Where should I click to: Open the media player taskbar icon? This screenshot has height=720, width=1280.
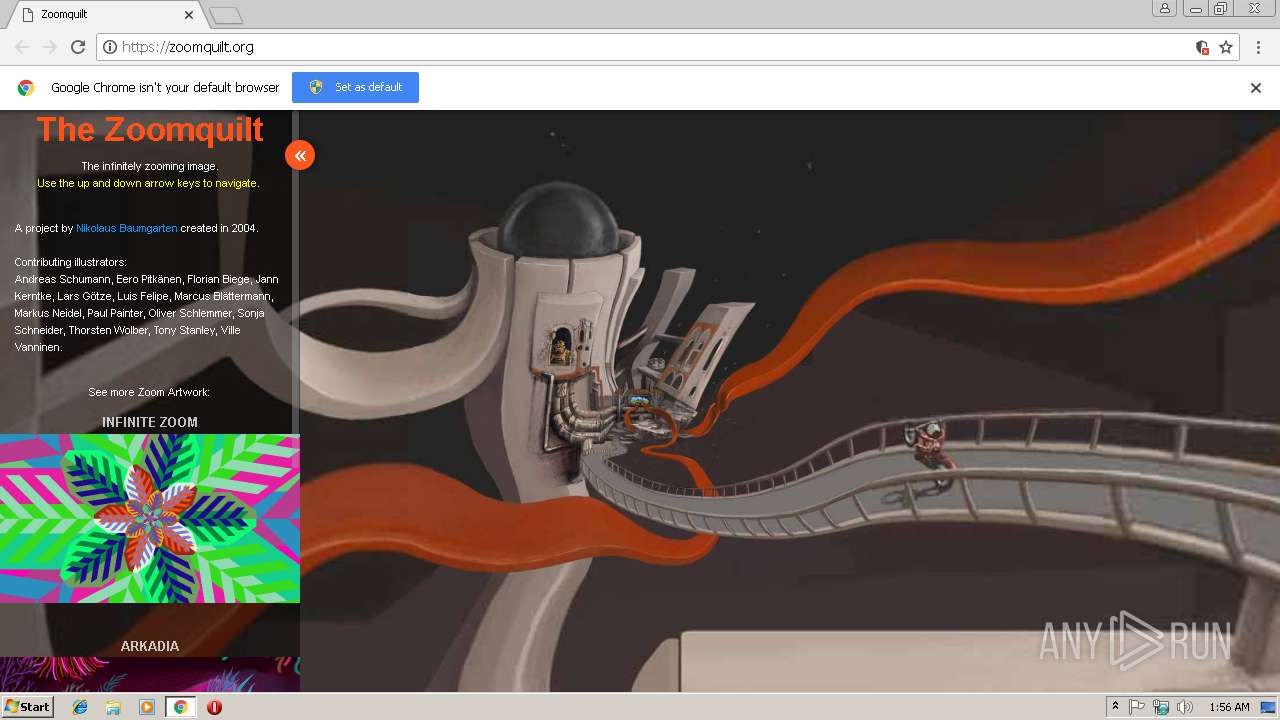[x=147, y=707]
